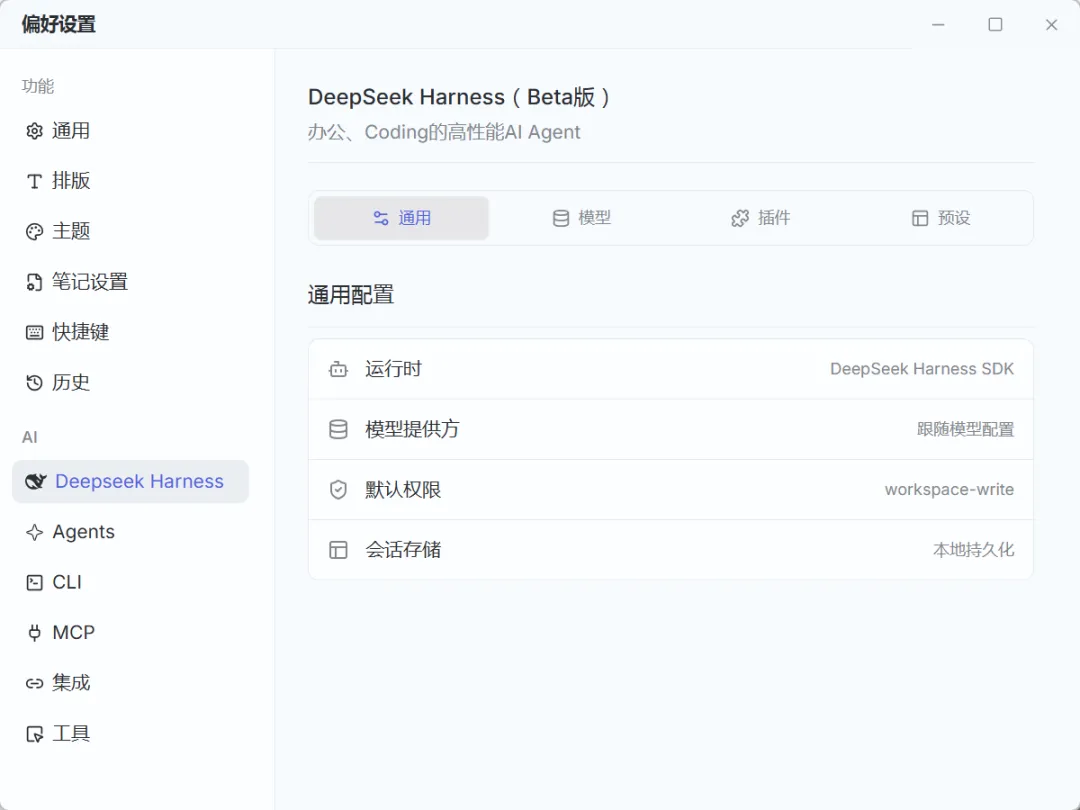Click the whale logo icon of Deepseek Harness
The height and width of the screenshot is (810, 1080).
[x=36, y=481]
